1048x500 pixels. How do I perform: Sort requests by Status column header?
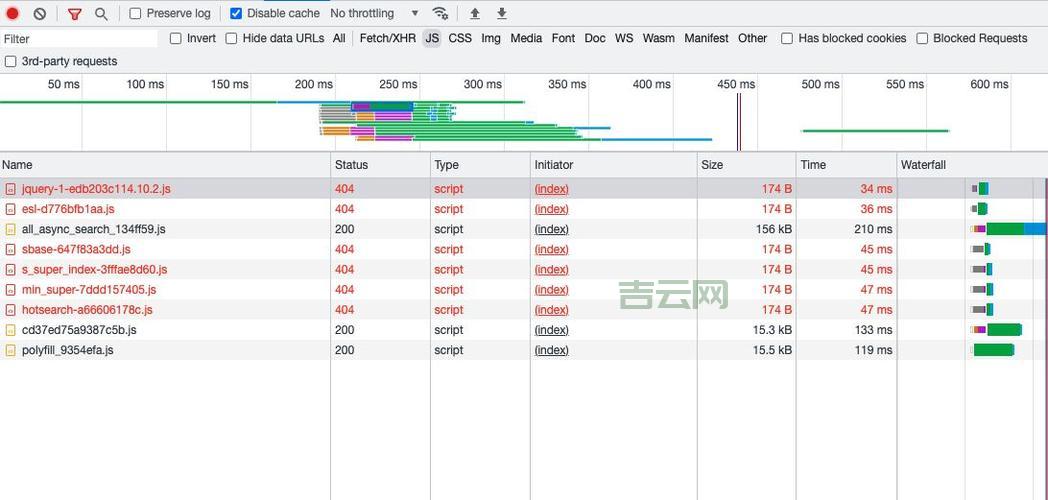(351, 165)
